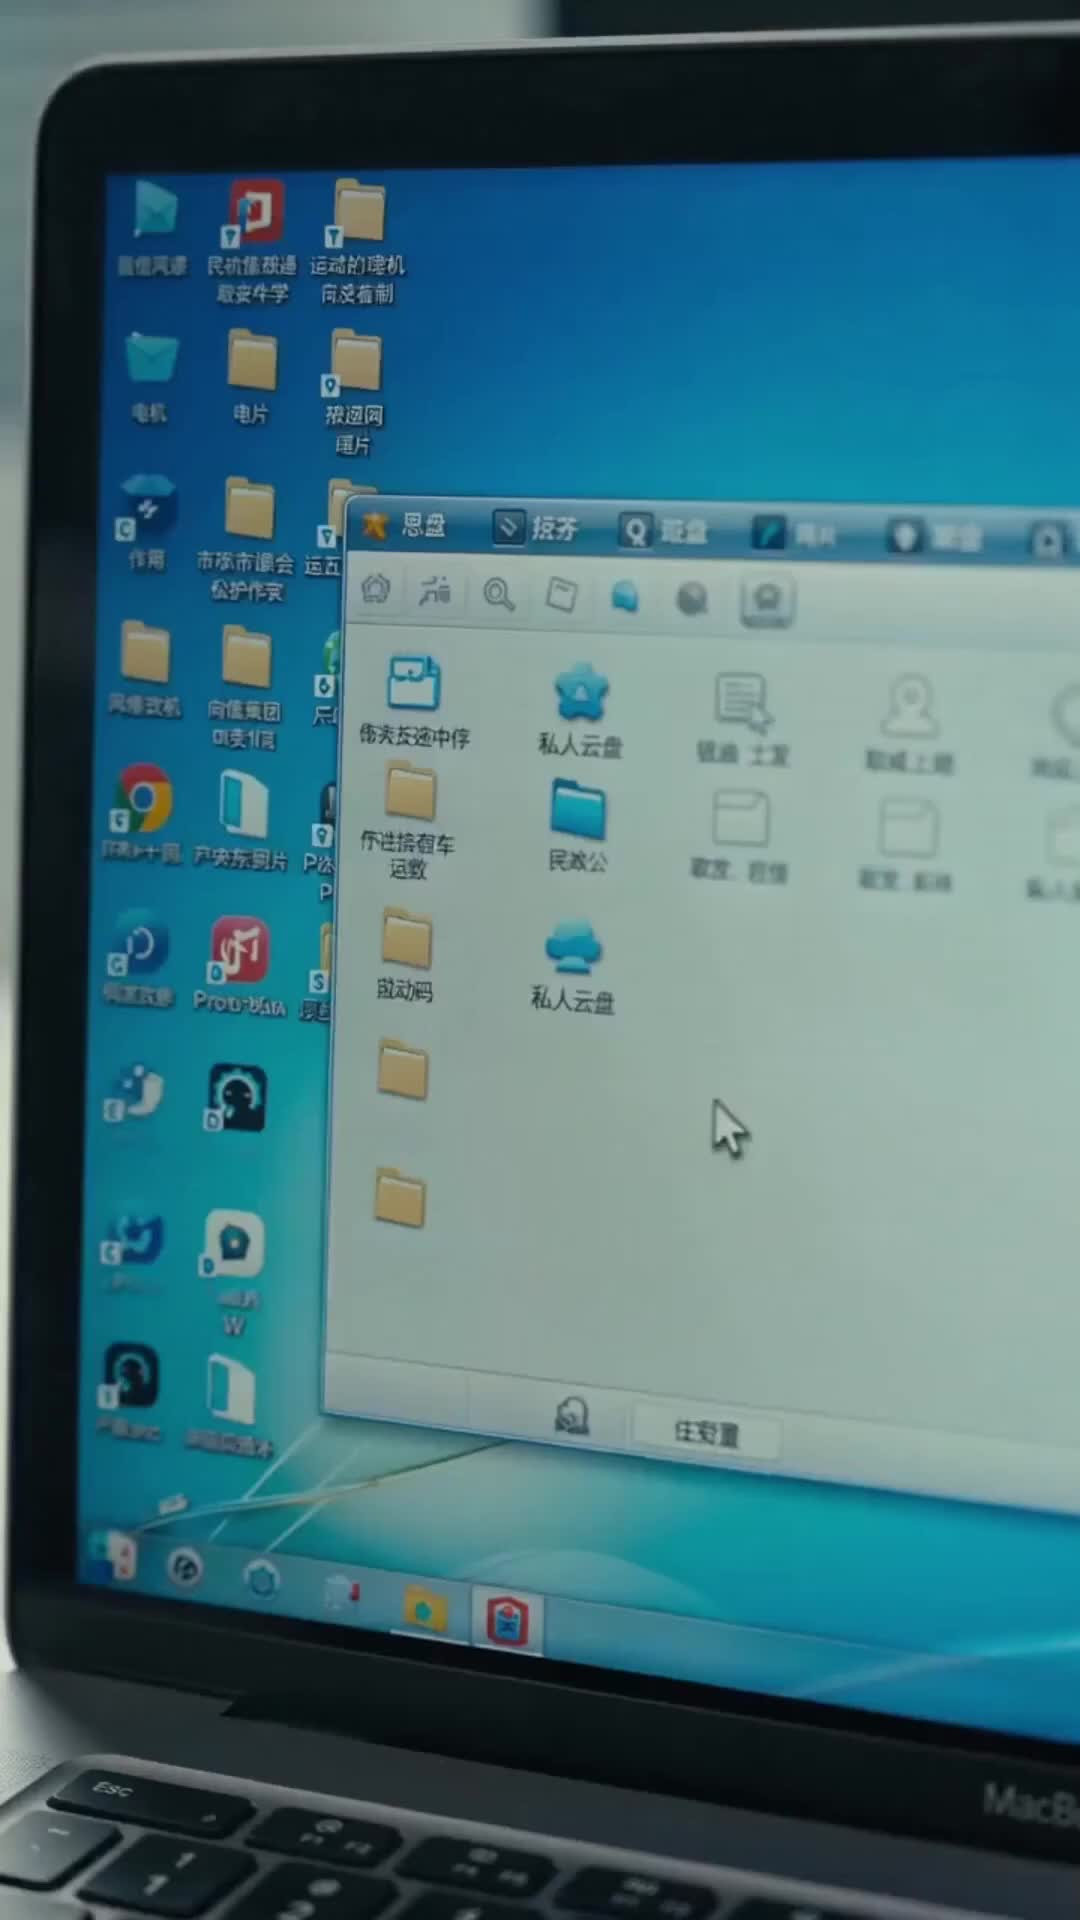Launch Google Chrome from the desktop

click(x=143, y=798)
